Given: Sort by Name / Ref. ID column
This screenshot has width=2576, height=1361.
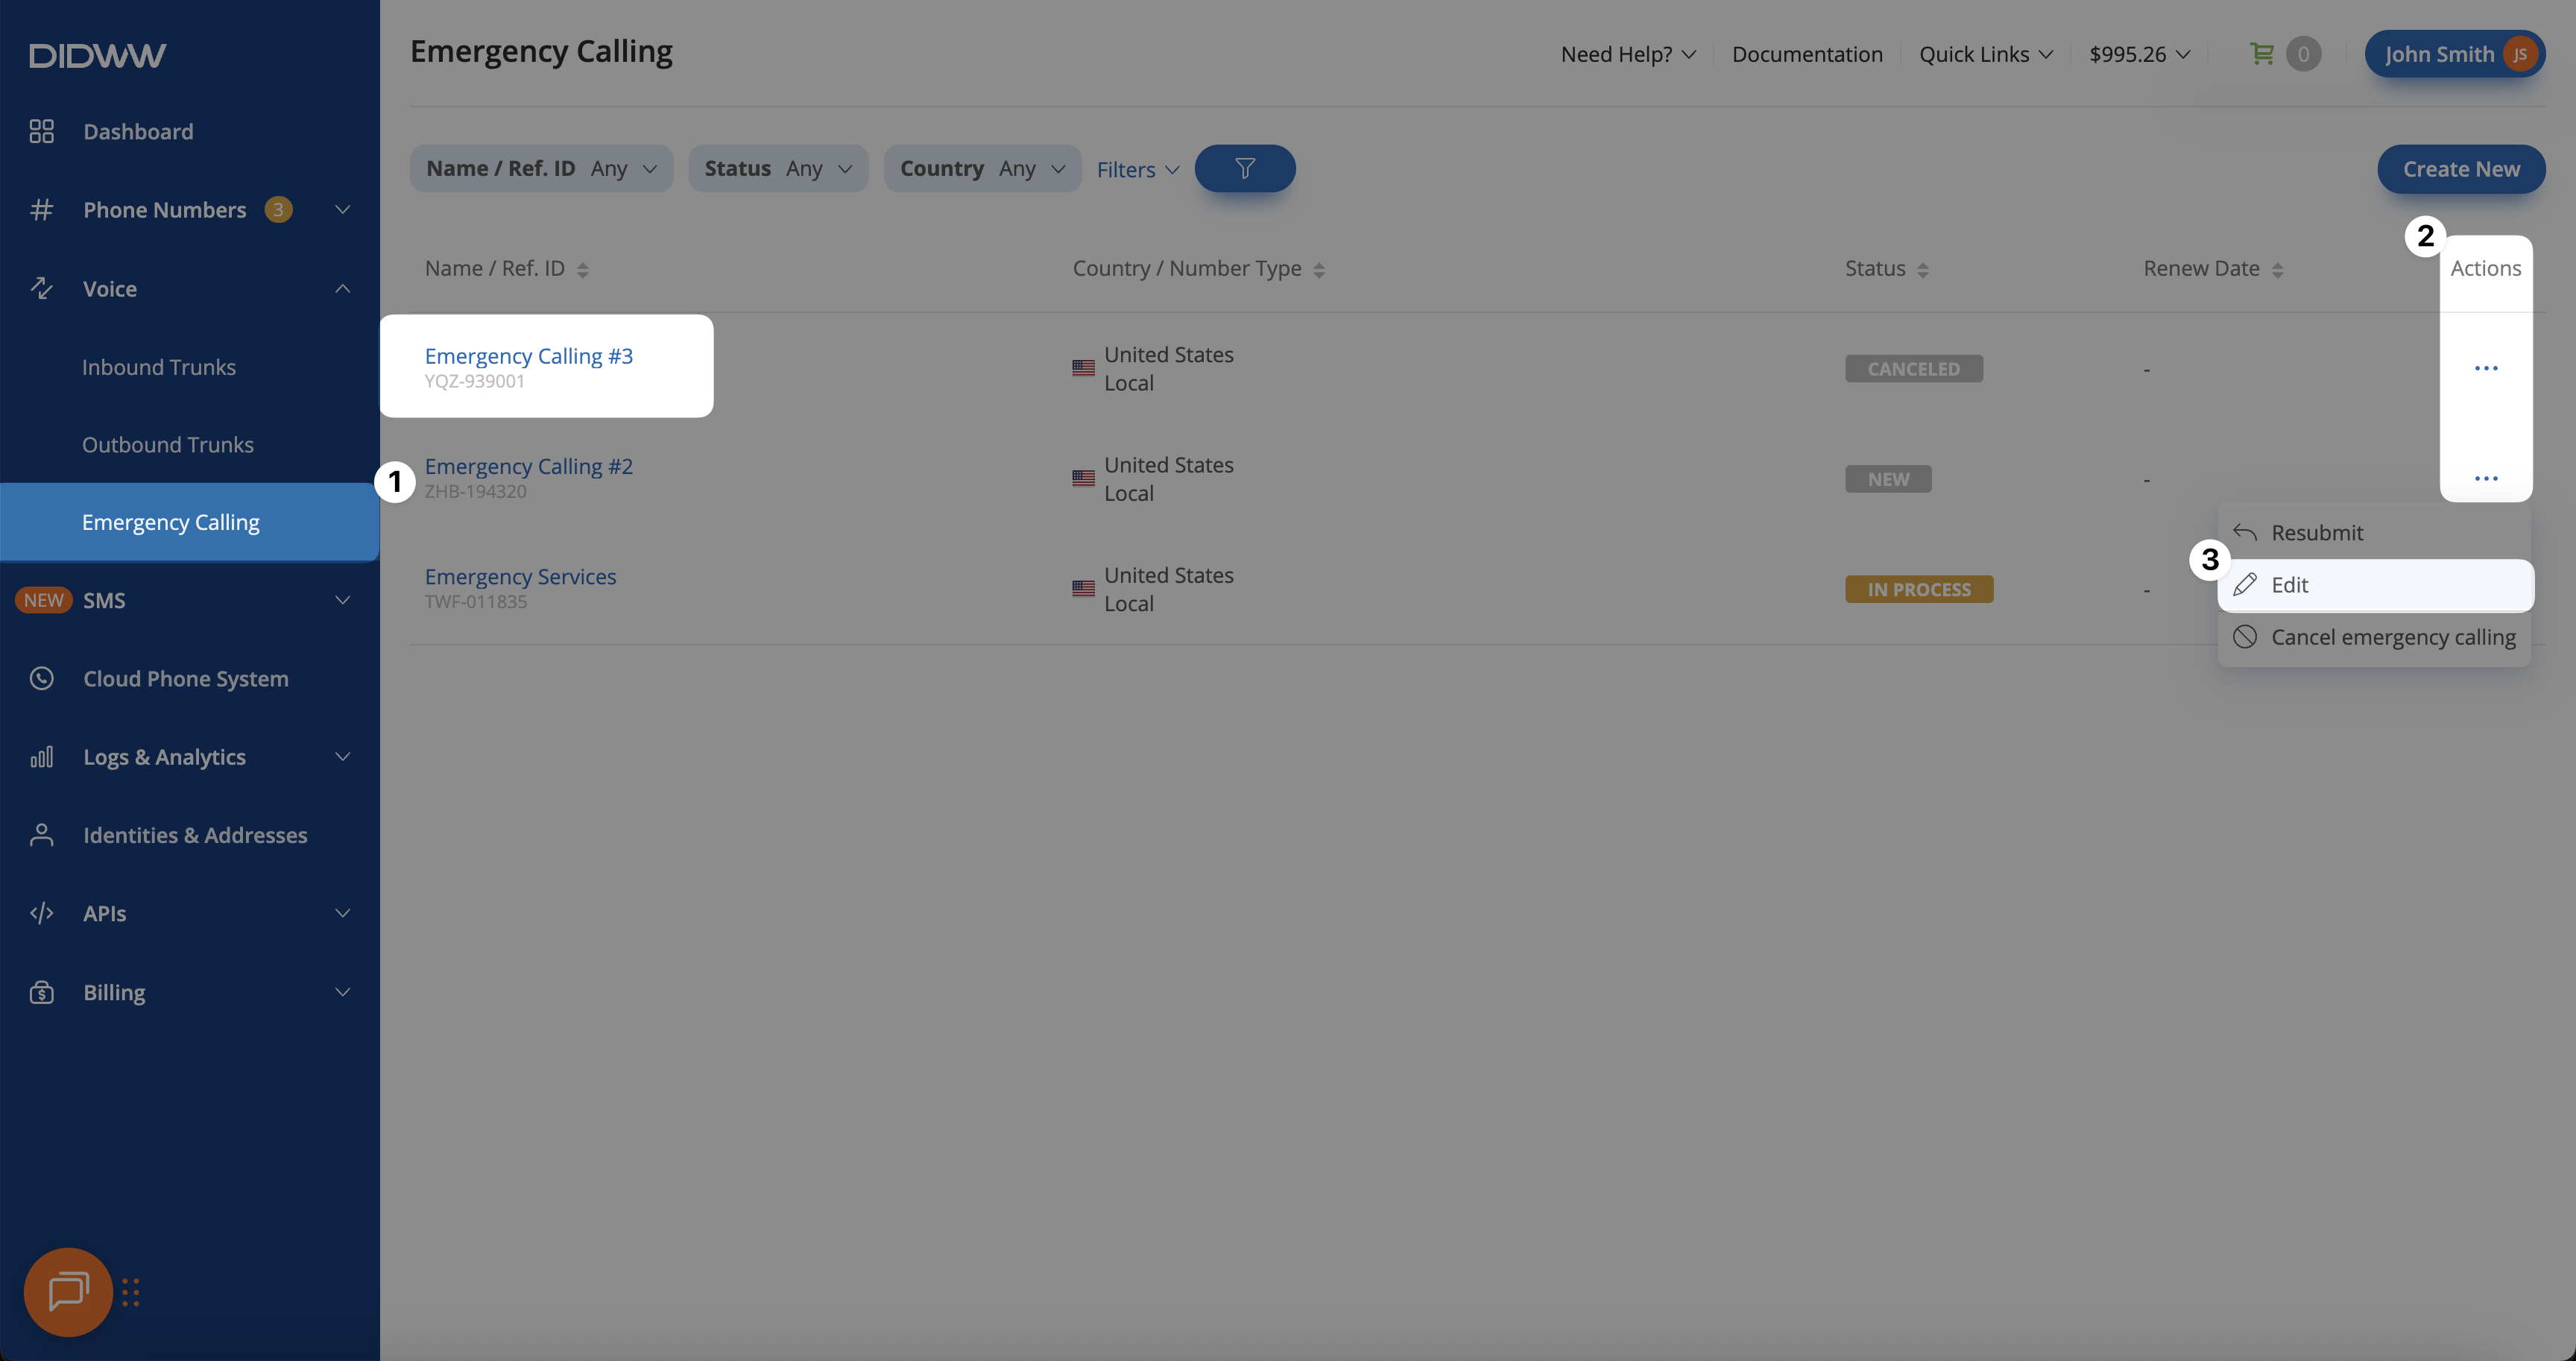Looking at the screenshot, I should [582, 270].
